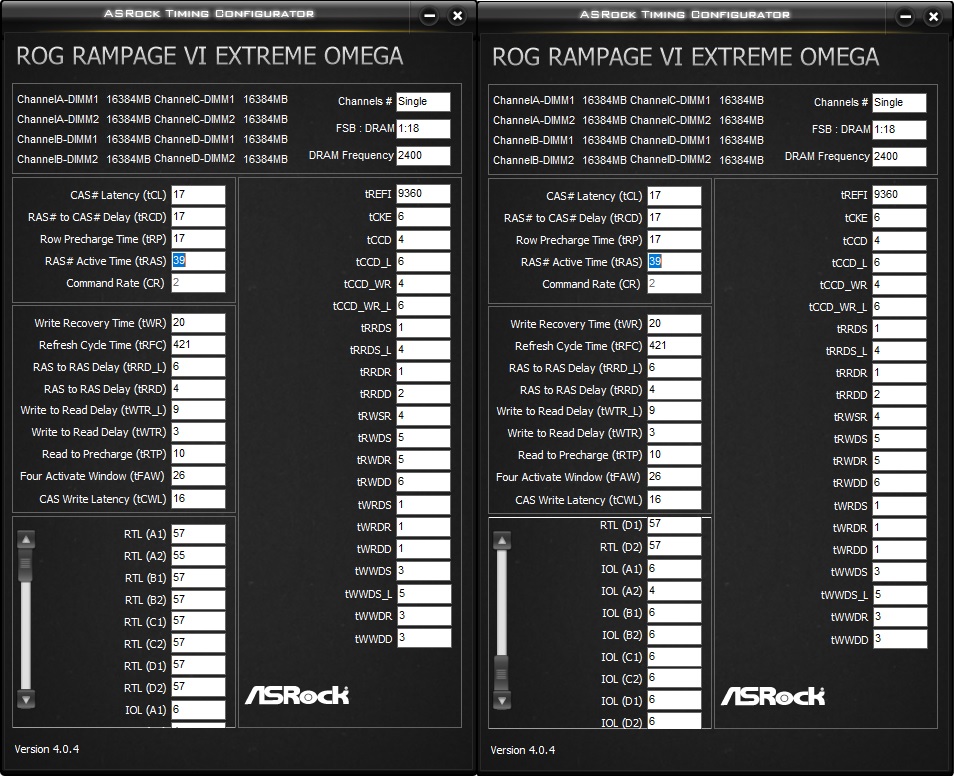Image resolution: width=954 pixels, height=777 pixels.
Task: Focus the Row Precharge Time (tRP) field, left window
Action: point(198,239)
